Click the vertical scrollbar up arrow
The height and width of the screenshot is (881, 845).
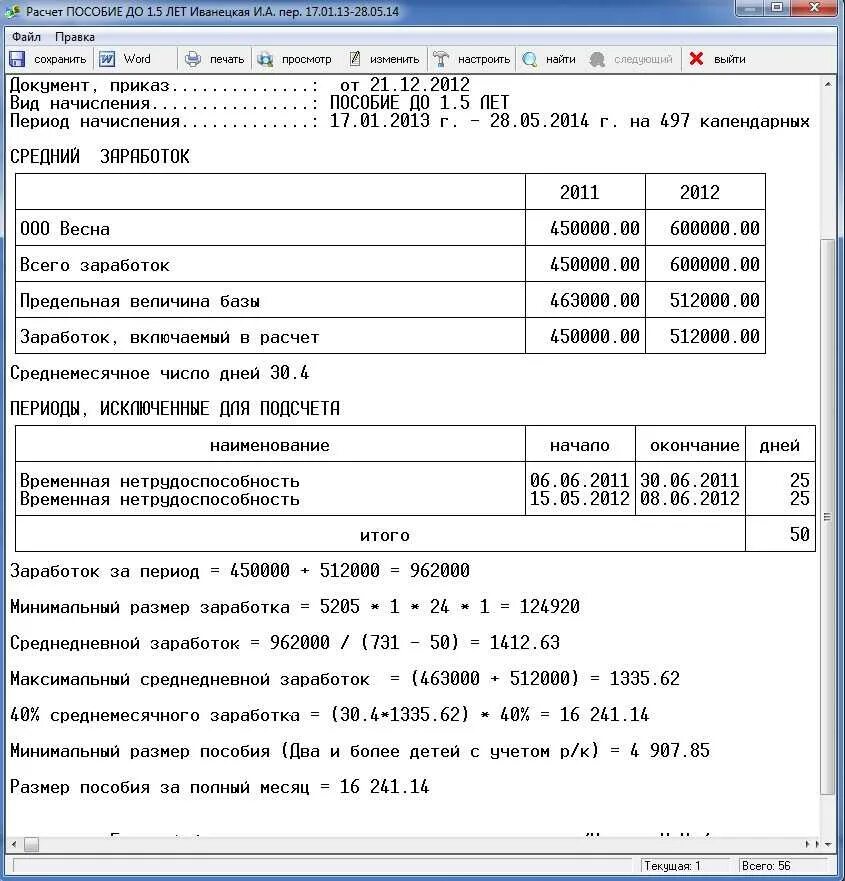828,84
